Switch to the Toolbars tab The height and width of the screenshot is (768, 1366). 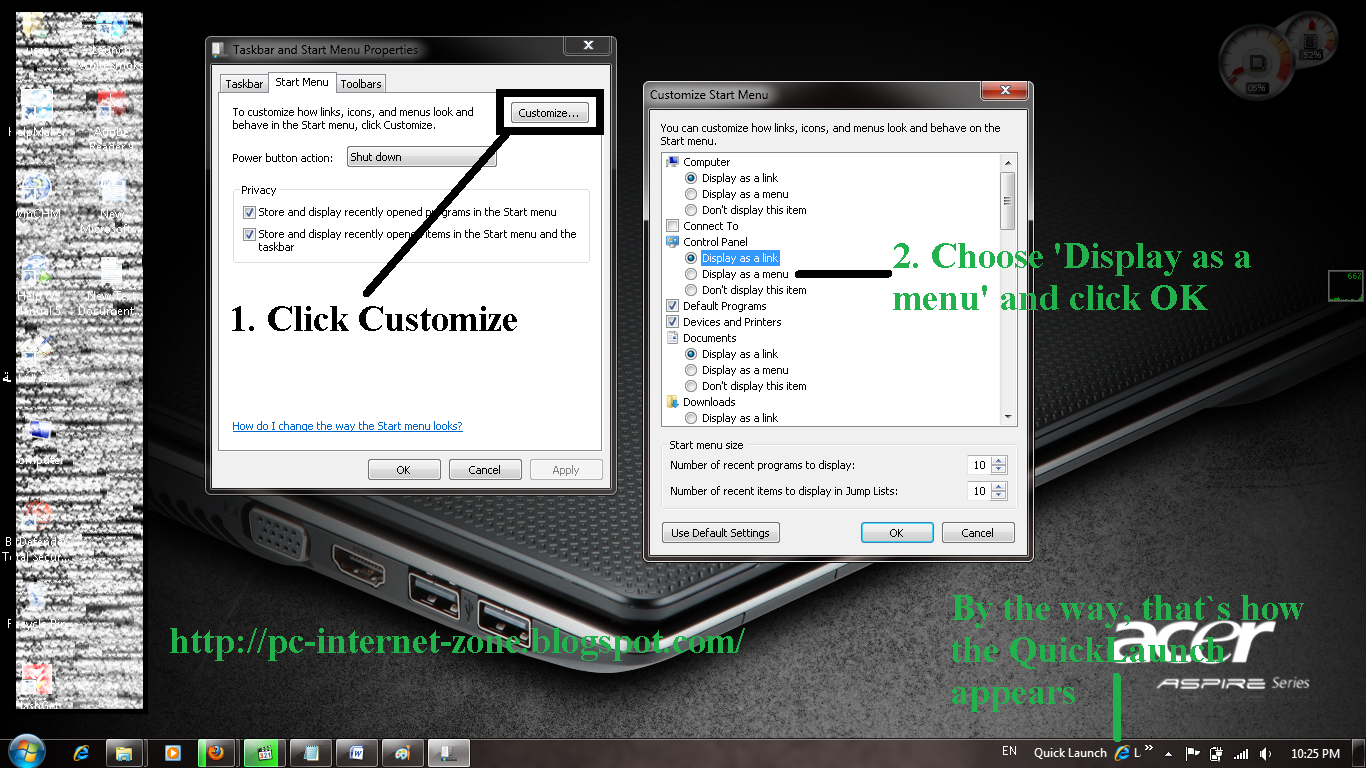click(x=360, y=83)
